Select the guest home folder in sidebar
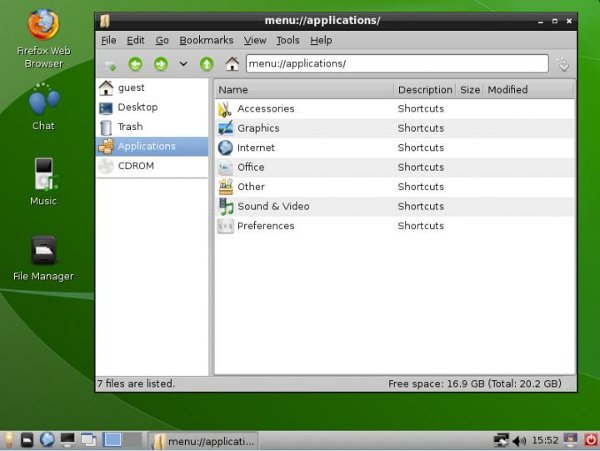 152,88
